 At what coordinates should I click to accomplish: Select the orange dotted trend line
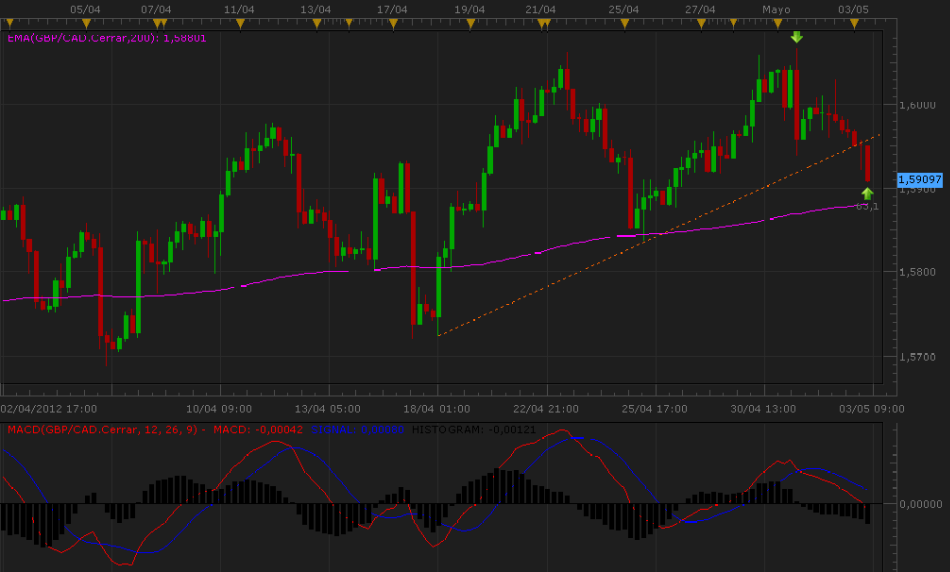coord(600,264)
